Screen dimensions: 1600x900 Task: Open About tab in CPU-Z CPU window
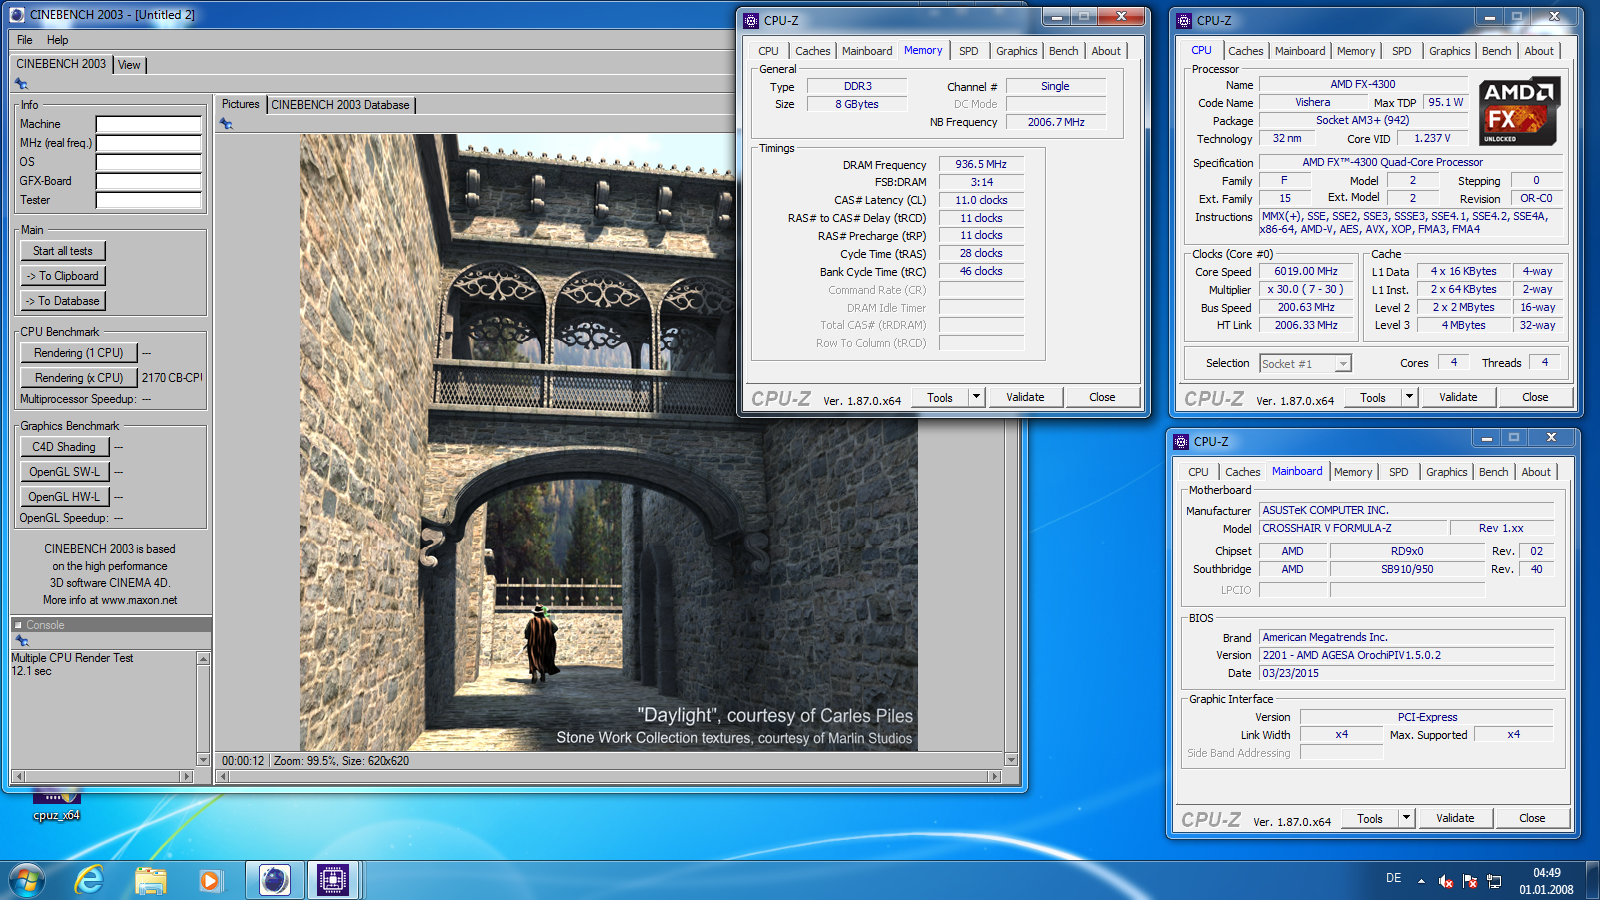pos(1539,51)
